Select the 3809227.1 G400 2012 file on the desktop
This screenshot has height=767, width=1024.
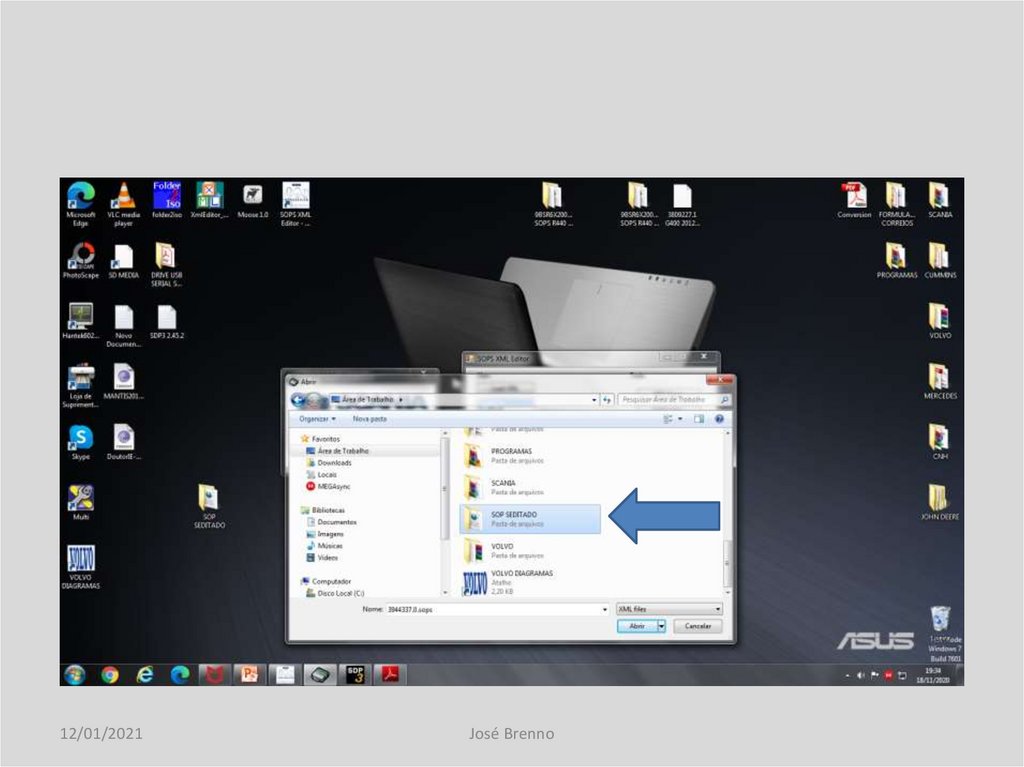pos(682,204)
